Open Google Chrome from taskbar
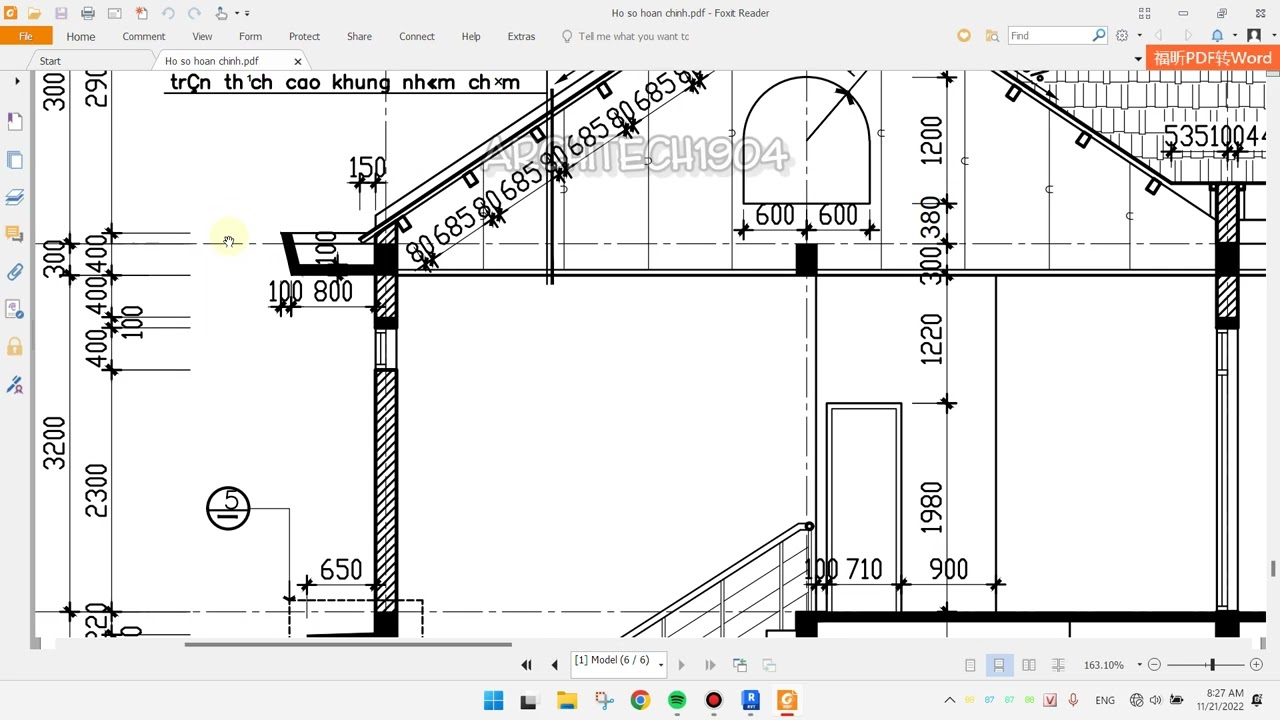 [x=640, y=700]
